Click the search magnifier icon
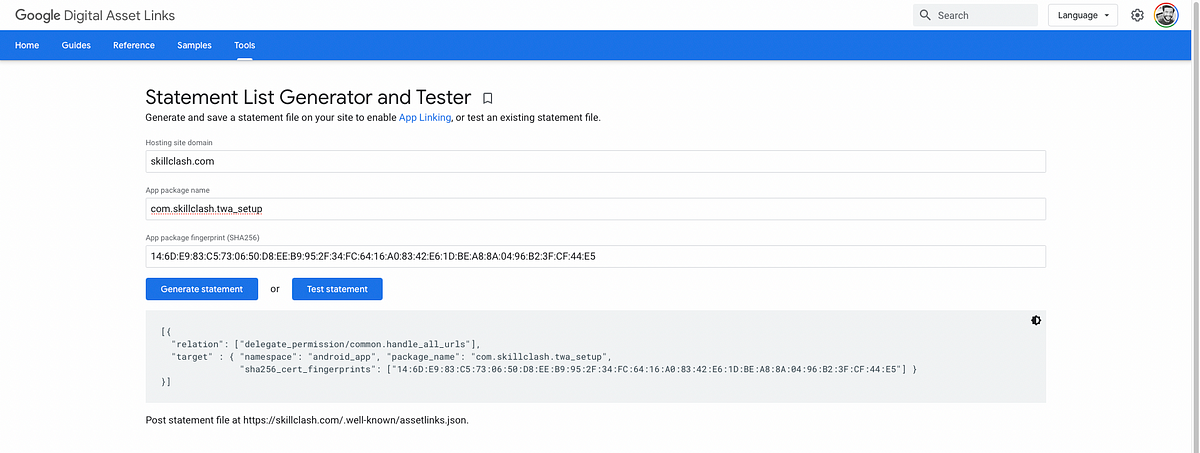Screen dimensions: 1200x453 click(x=925, y=15)
